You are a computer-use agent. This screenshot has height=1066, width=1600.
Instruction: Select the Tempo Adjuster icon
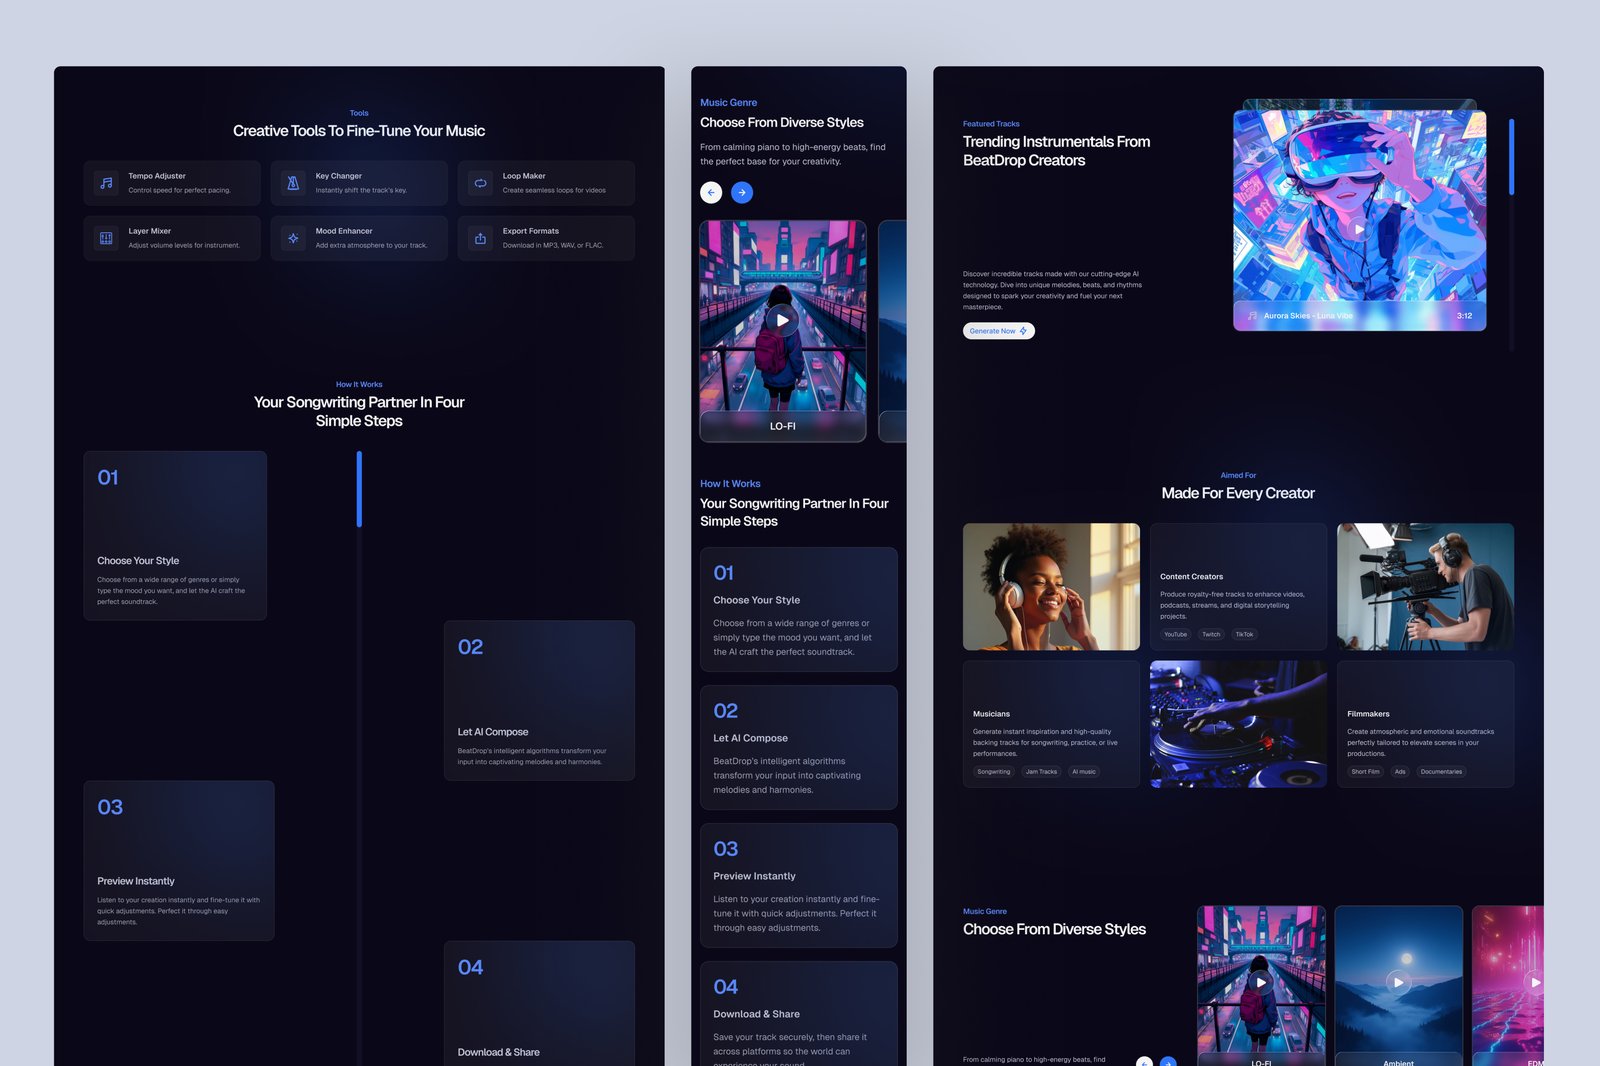tap(105, 182)
